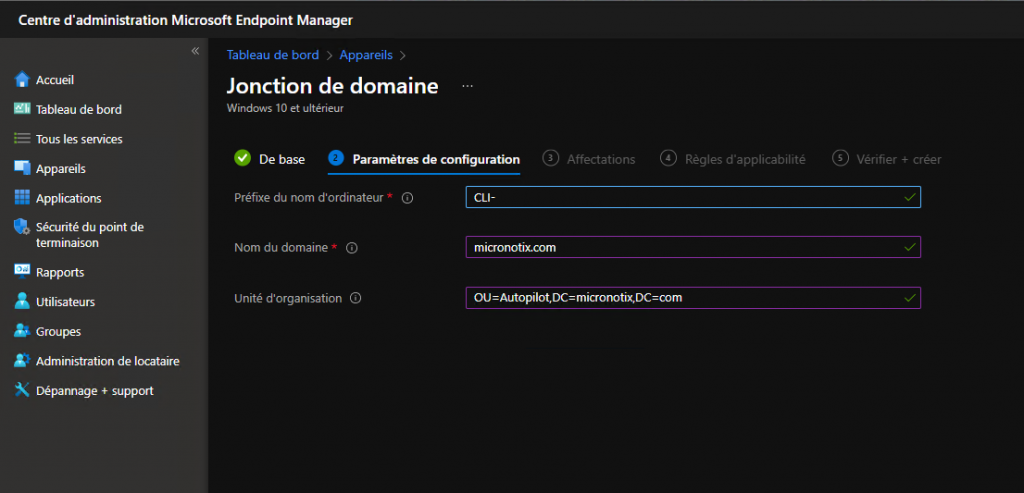Click the Accueil home icon

(x=22, y=79)
